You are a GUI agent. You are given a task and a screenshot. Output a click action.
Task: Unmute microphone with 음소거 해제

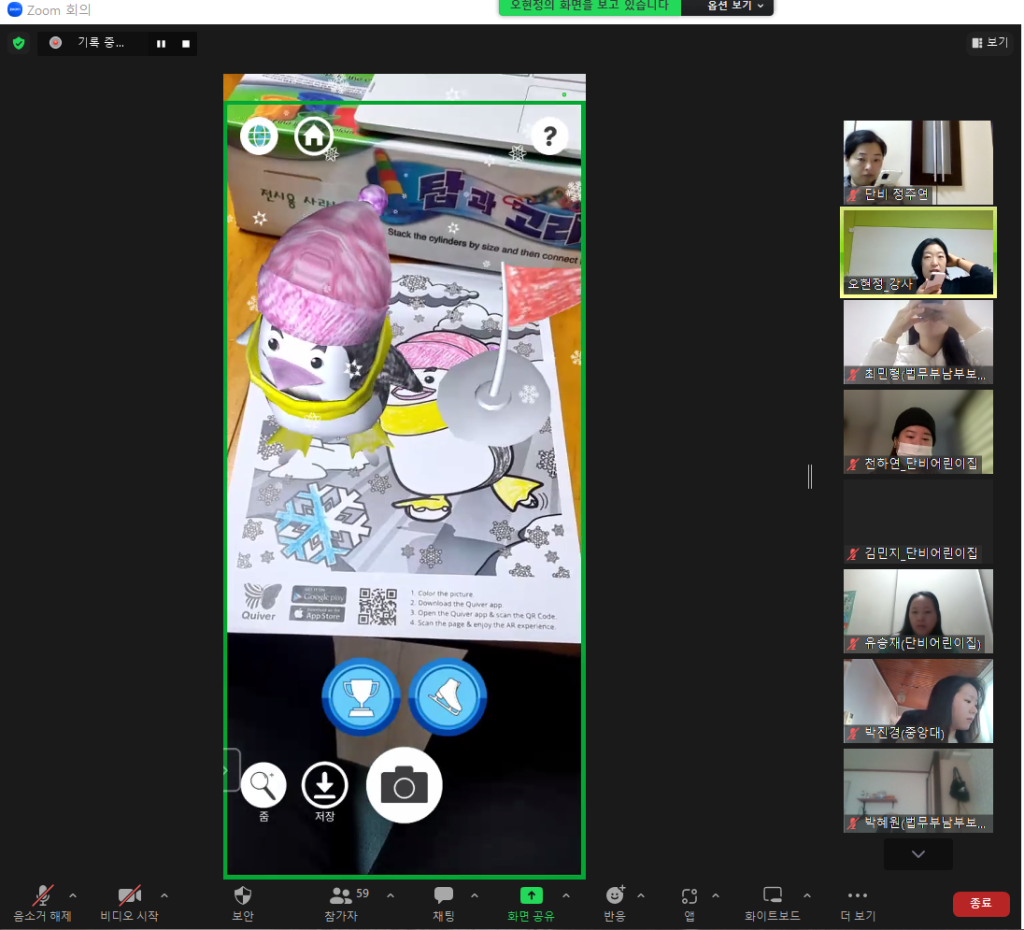[42, 904]
